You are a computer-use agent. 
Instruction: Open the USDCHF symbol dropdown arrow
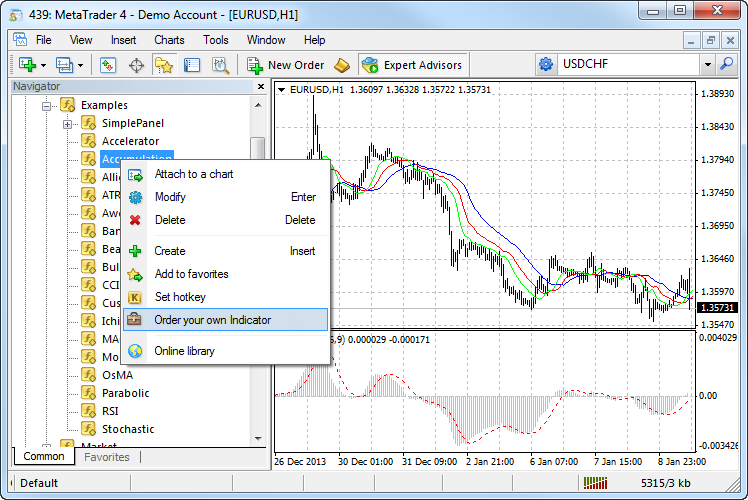pyautogui.click(x=707, y=64)
